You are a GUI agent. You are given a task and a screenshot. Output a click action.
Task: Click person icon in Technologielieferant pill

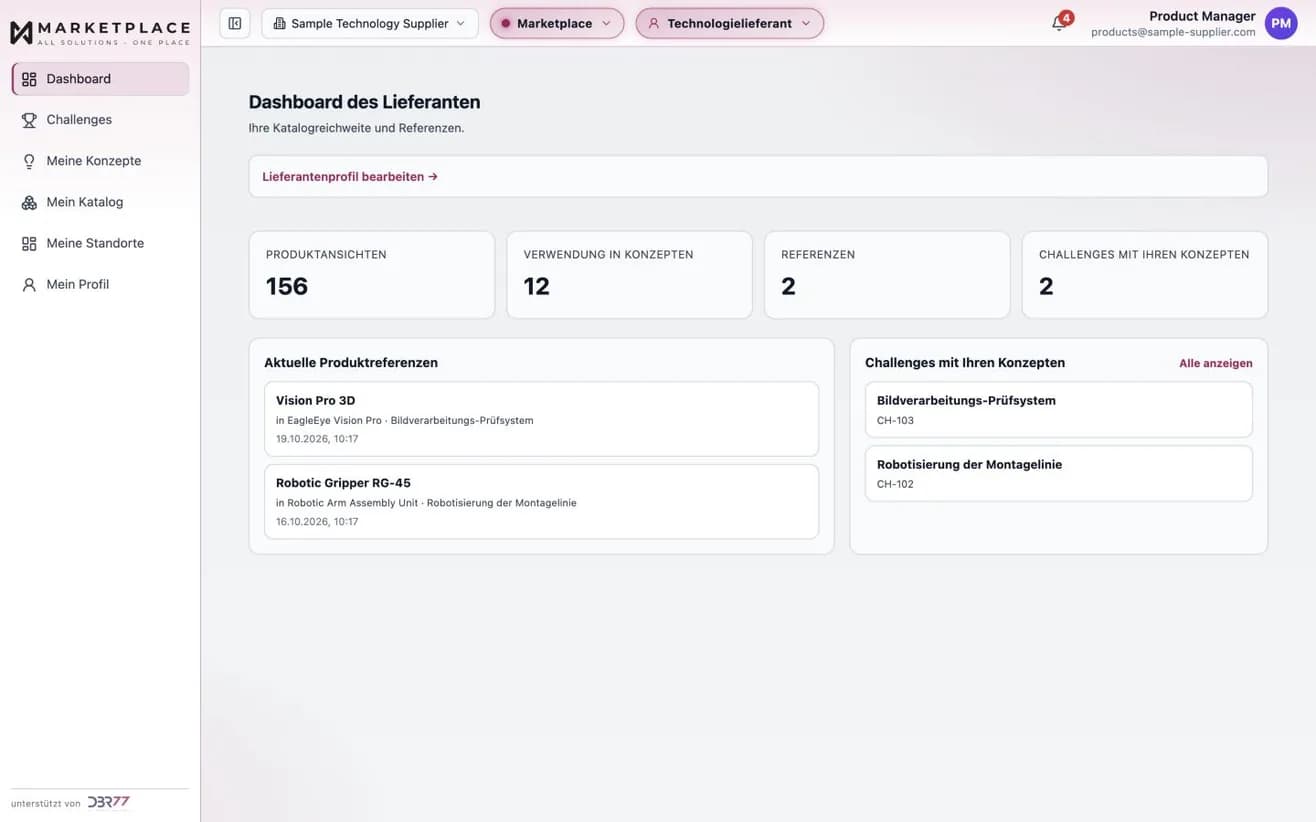click(654, 23)
